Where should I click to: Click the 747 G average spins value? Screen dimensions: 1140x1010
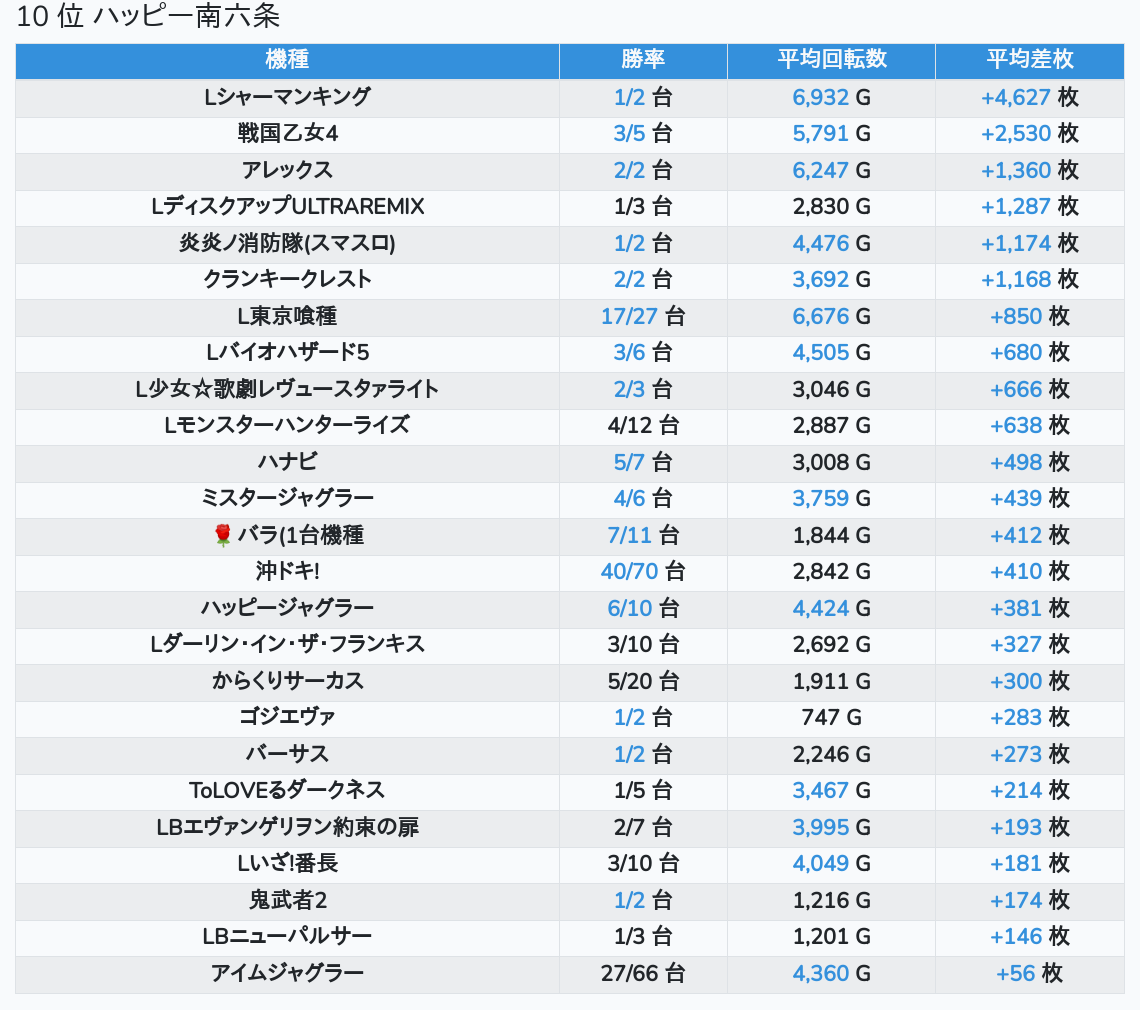(831, 718)
